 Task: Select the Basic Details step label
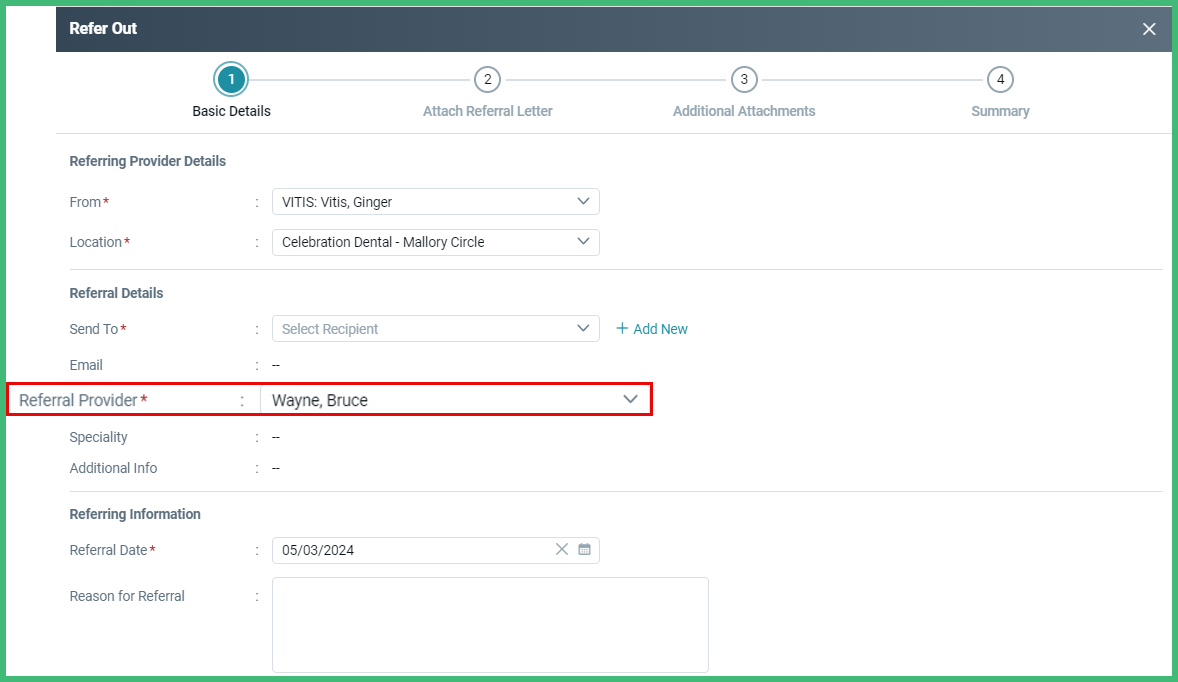pos(231,111)
